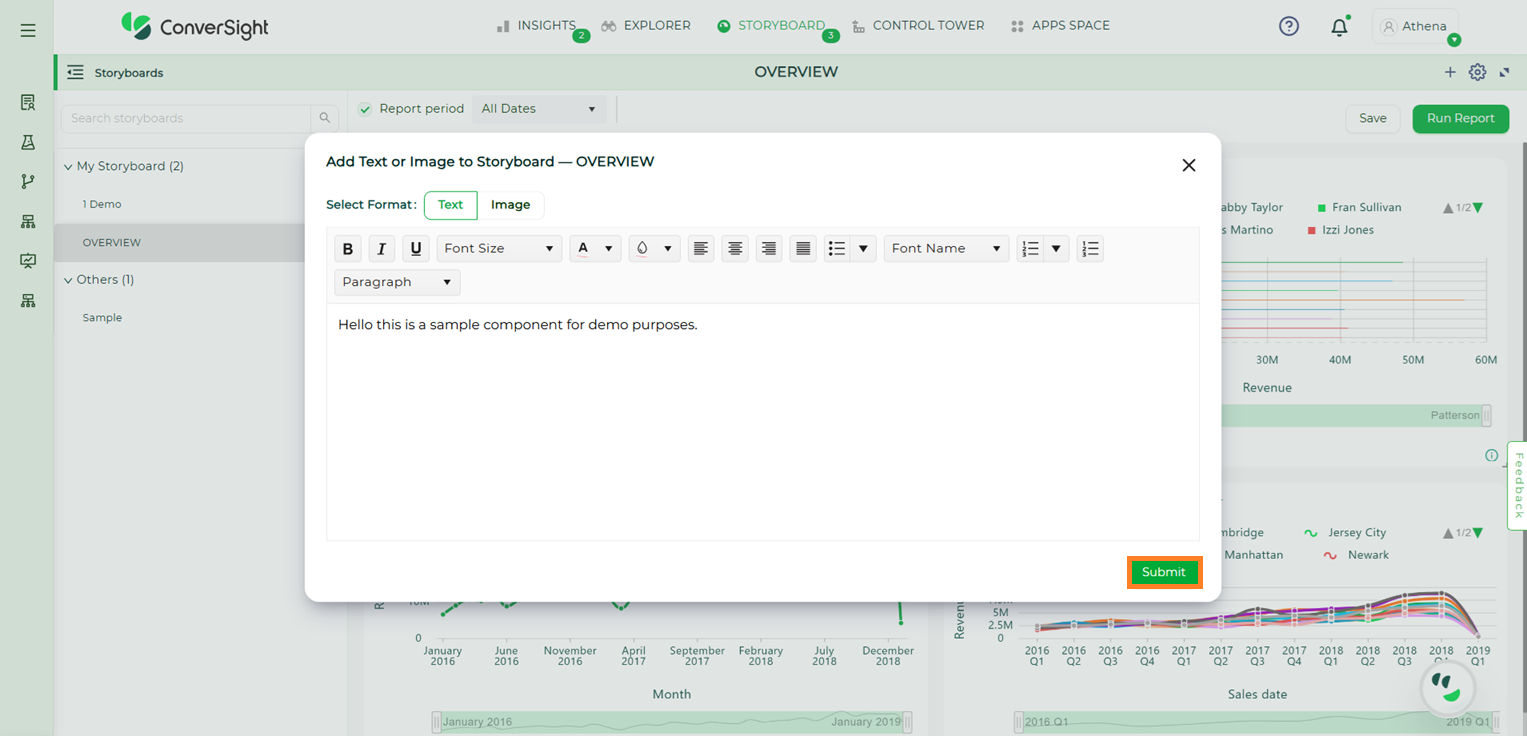This screenshot has width=1527, height=736.
Task: Click the standalone numbered list icon at toolbar end
Action: [x=1090, y=249]
